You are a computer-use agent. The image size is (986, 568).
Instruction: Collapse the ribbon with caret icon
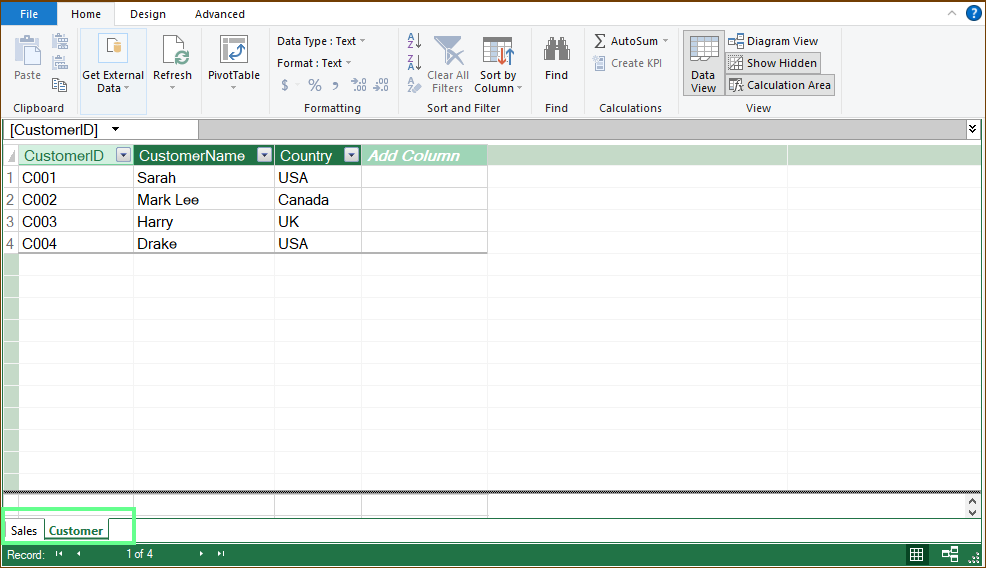point(952,13)
